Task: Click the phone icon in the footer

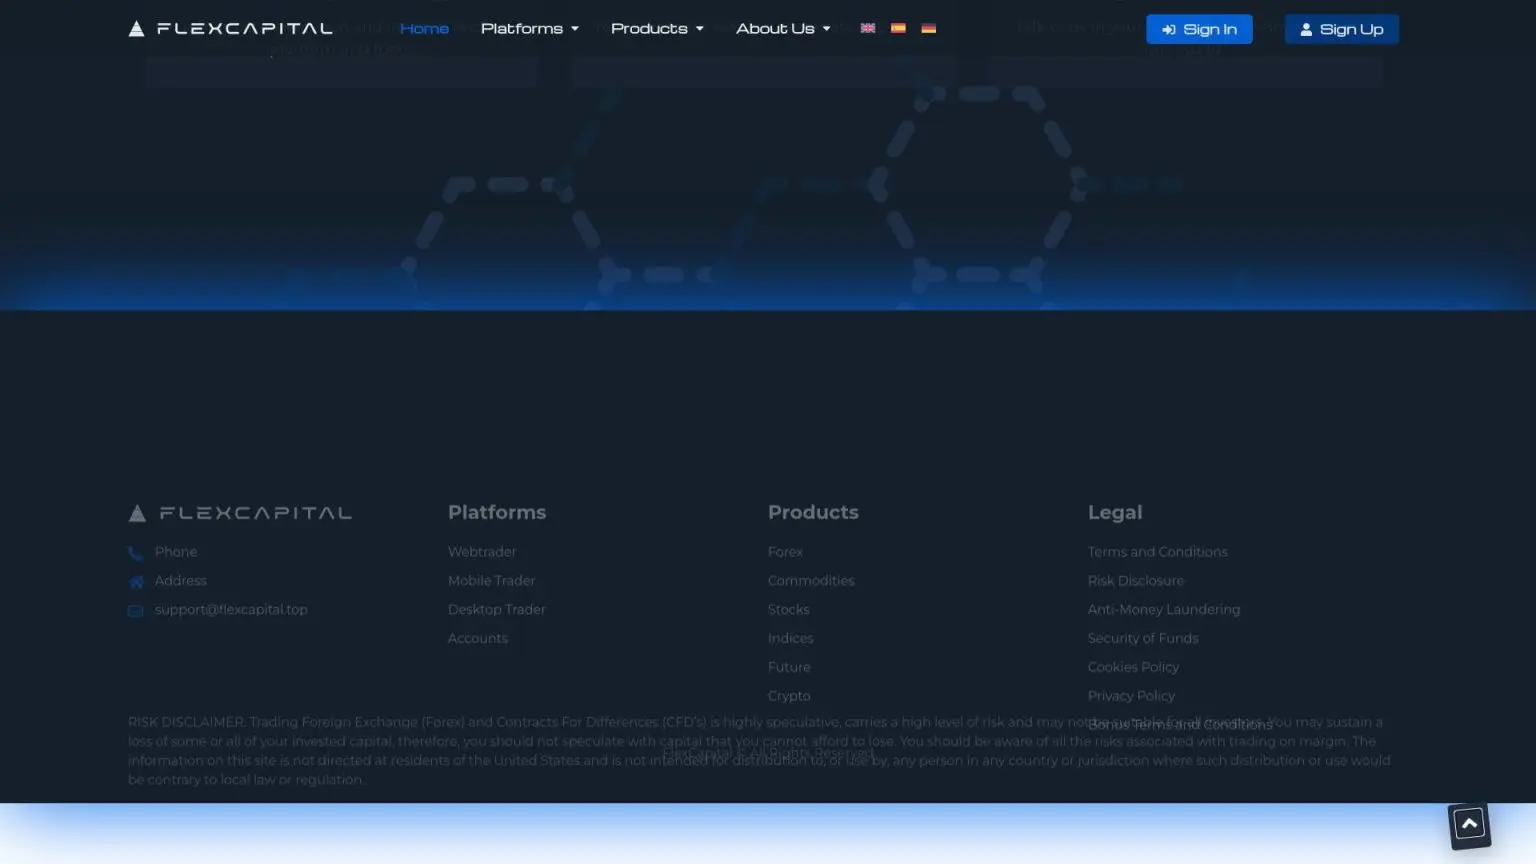Action: tap(136, 553)
